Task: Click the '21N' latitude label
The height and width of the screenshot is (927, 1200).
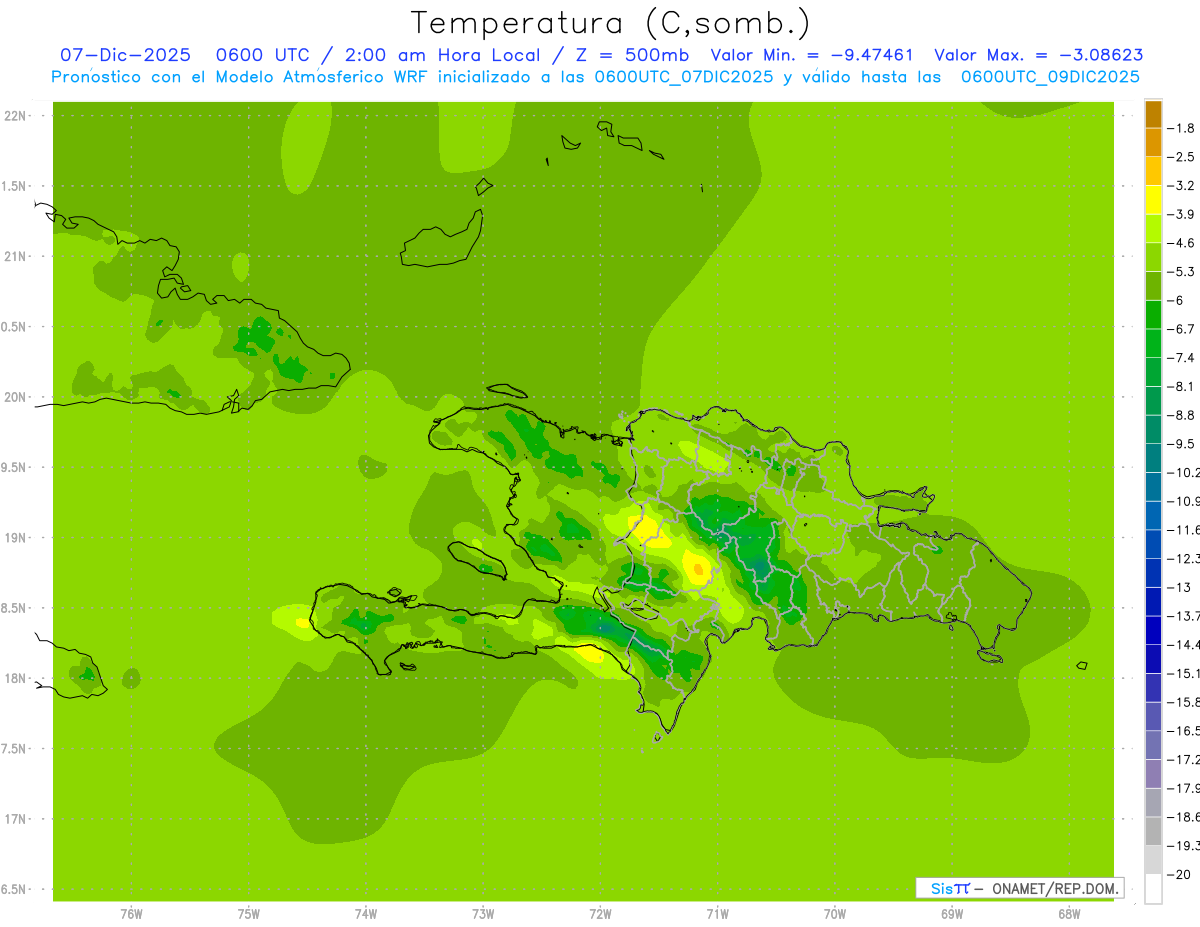Action: tap(15, 256)
